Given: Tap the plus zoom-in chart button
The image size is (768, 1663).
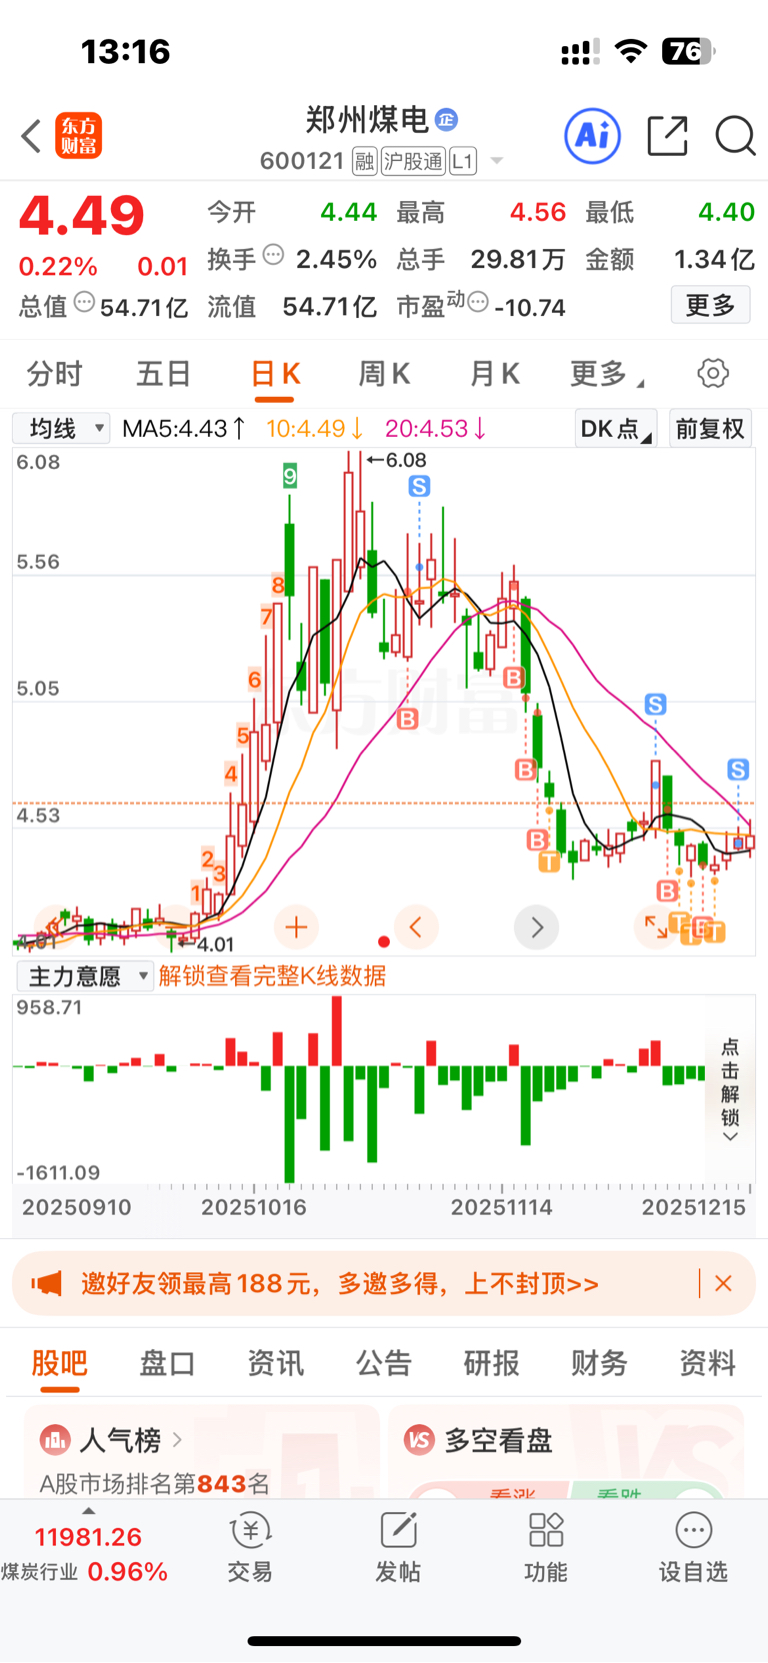Looking at the screenshot, I should coord(296,928).
